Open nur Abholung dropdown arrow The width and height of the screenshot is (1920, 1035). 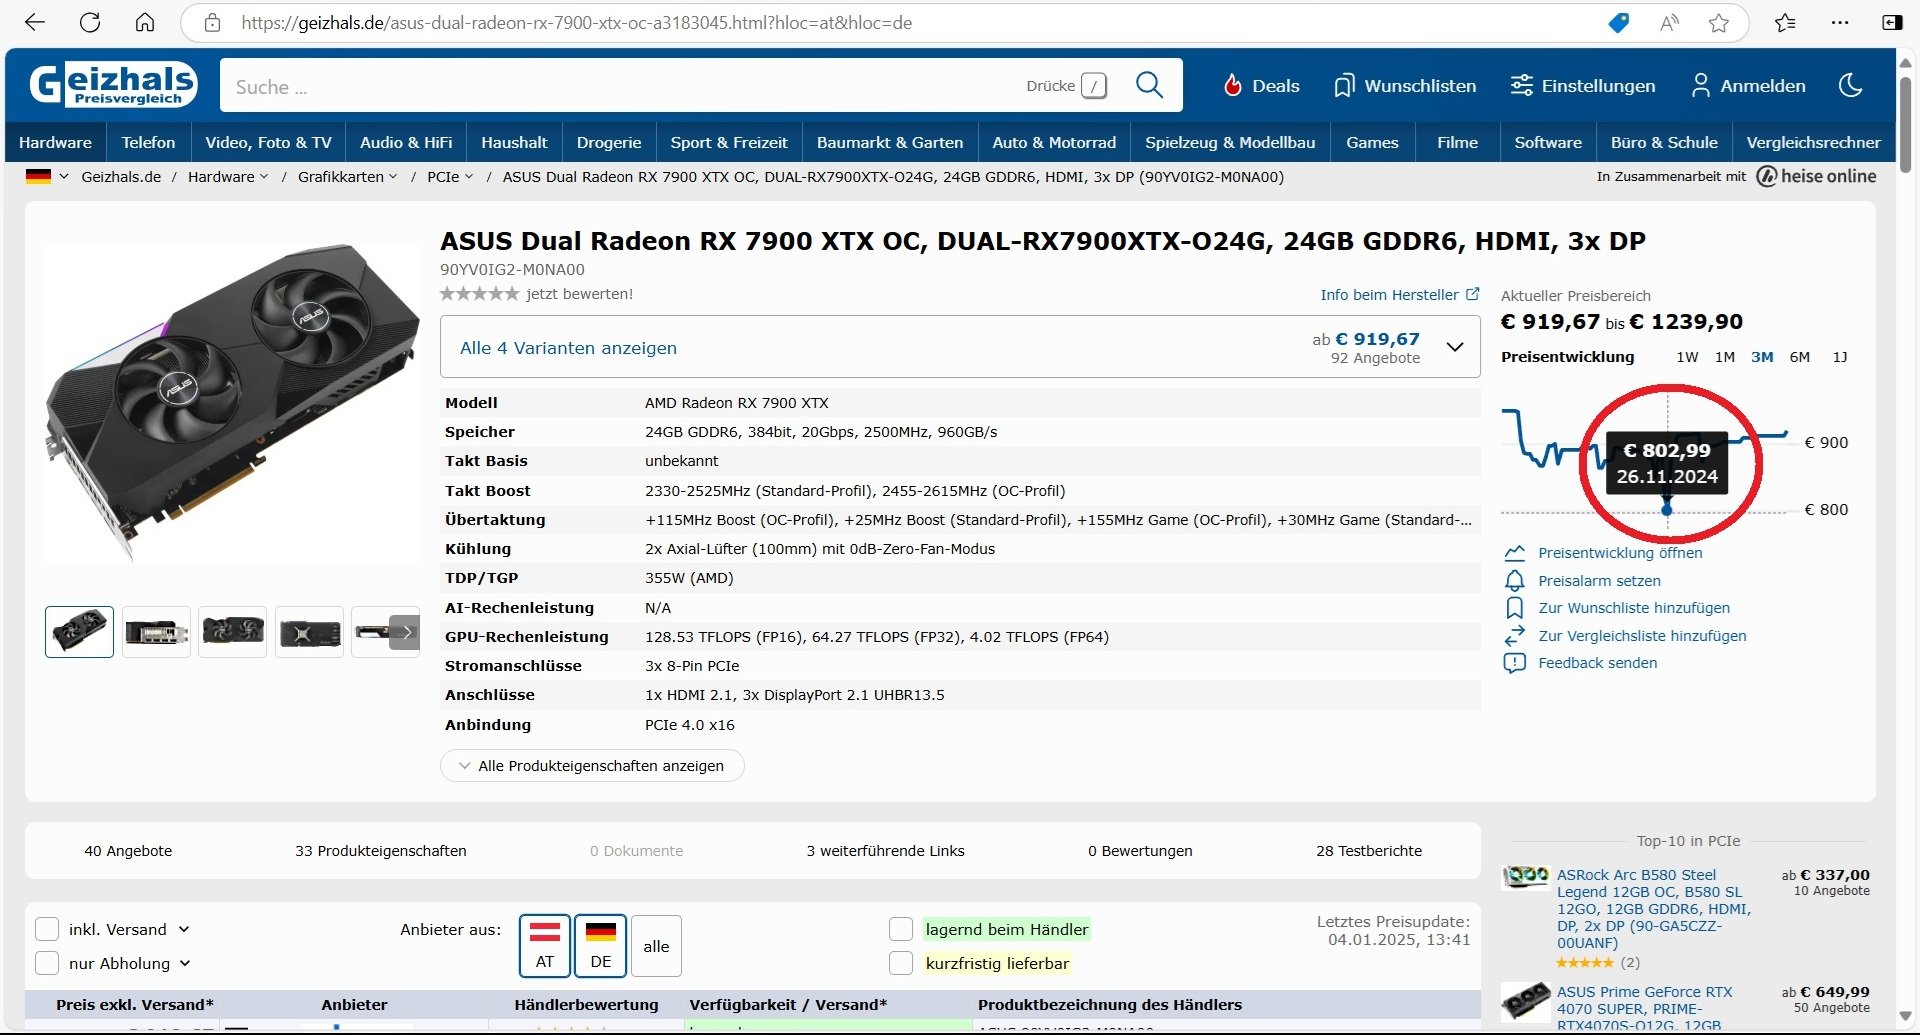[x=185, y=963]
